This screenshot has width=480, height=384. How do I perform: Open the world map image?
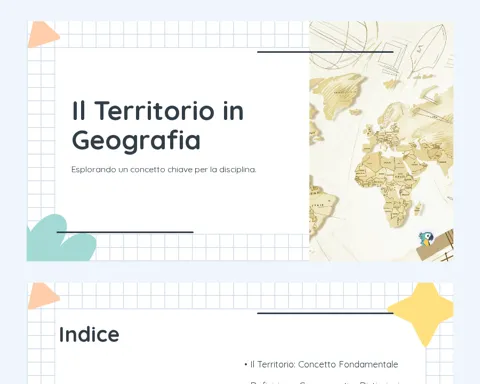tap(381, 141)
